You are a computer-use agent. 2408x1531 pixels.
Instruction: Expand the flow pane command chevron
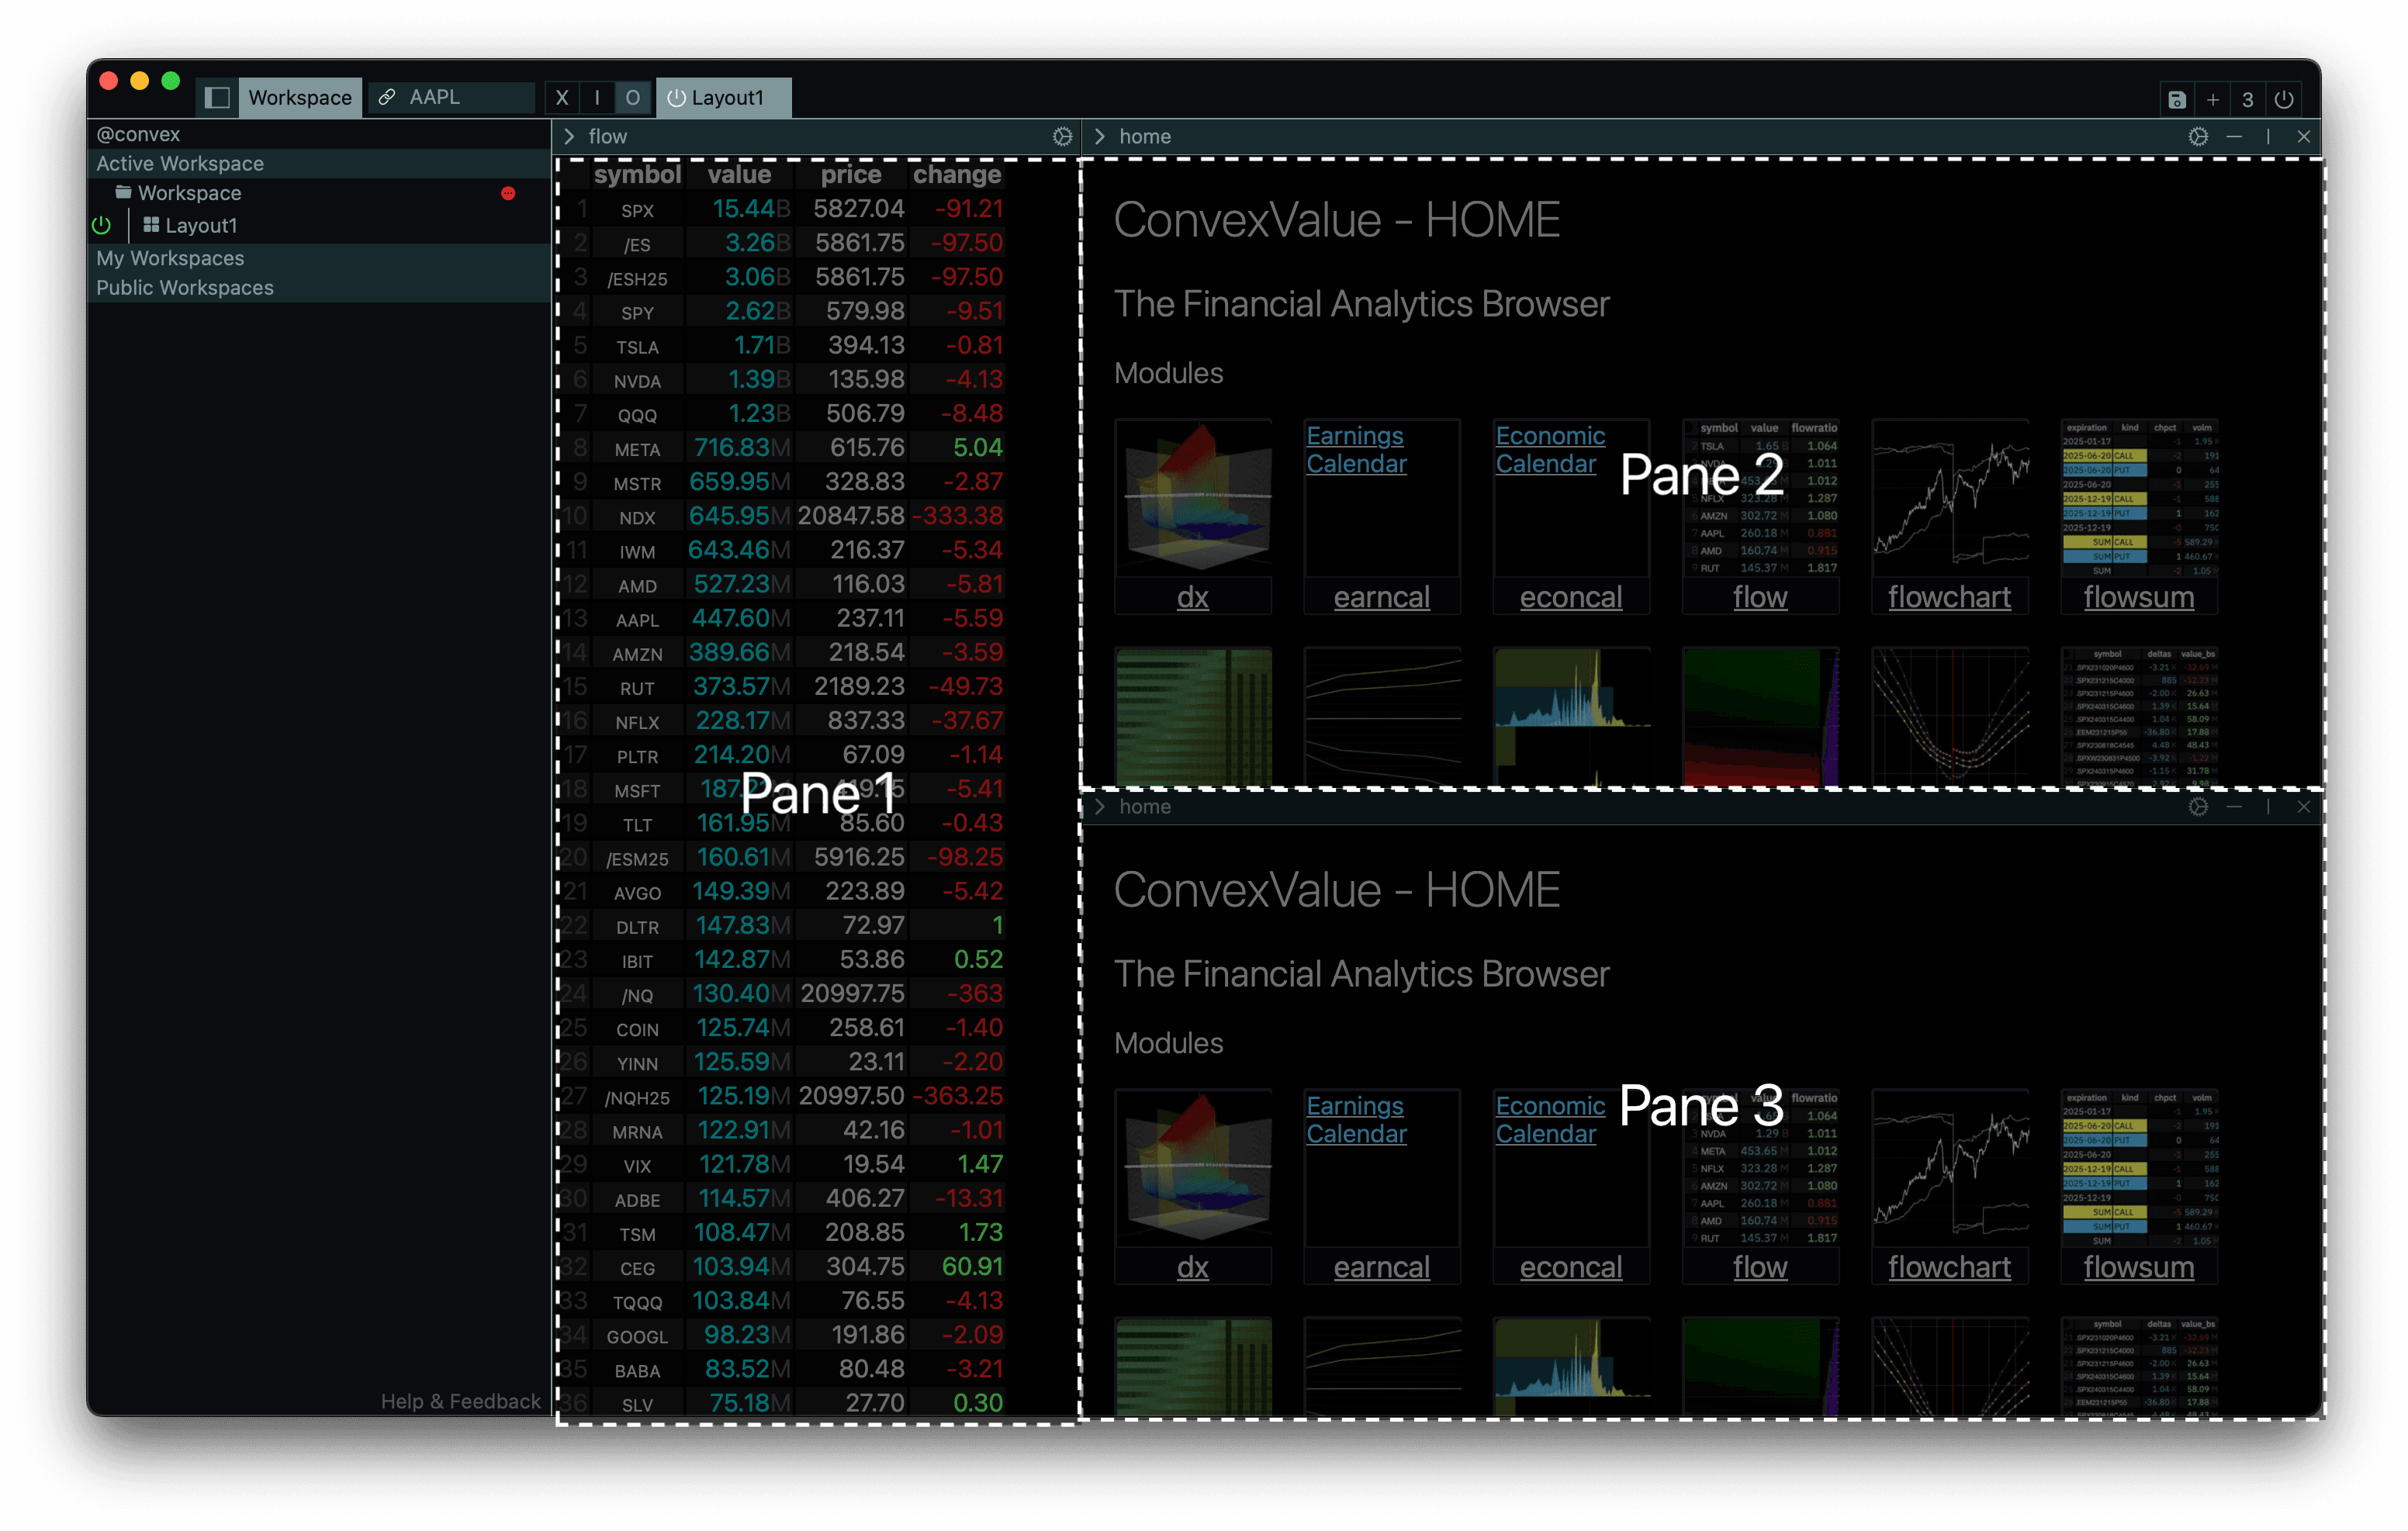(x=569, y=137)
